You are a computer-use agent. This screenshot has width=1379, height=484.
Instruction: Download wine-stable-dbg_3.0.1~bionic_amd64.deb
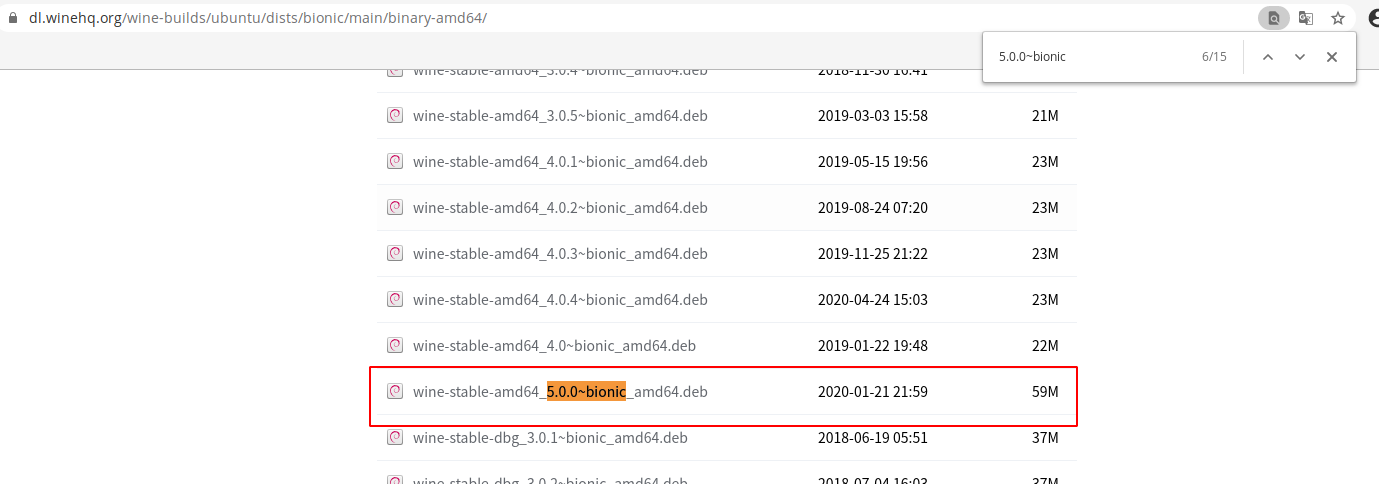point(550,438)
